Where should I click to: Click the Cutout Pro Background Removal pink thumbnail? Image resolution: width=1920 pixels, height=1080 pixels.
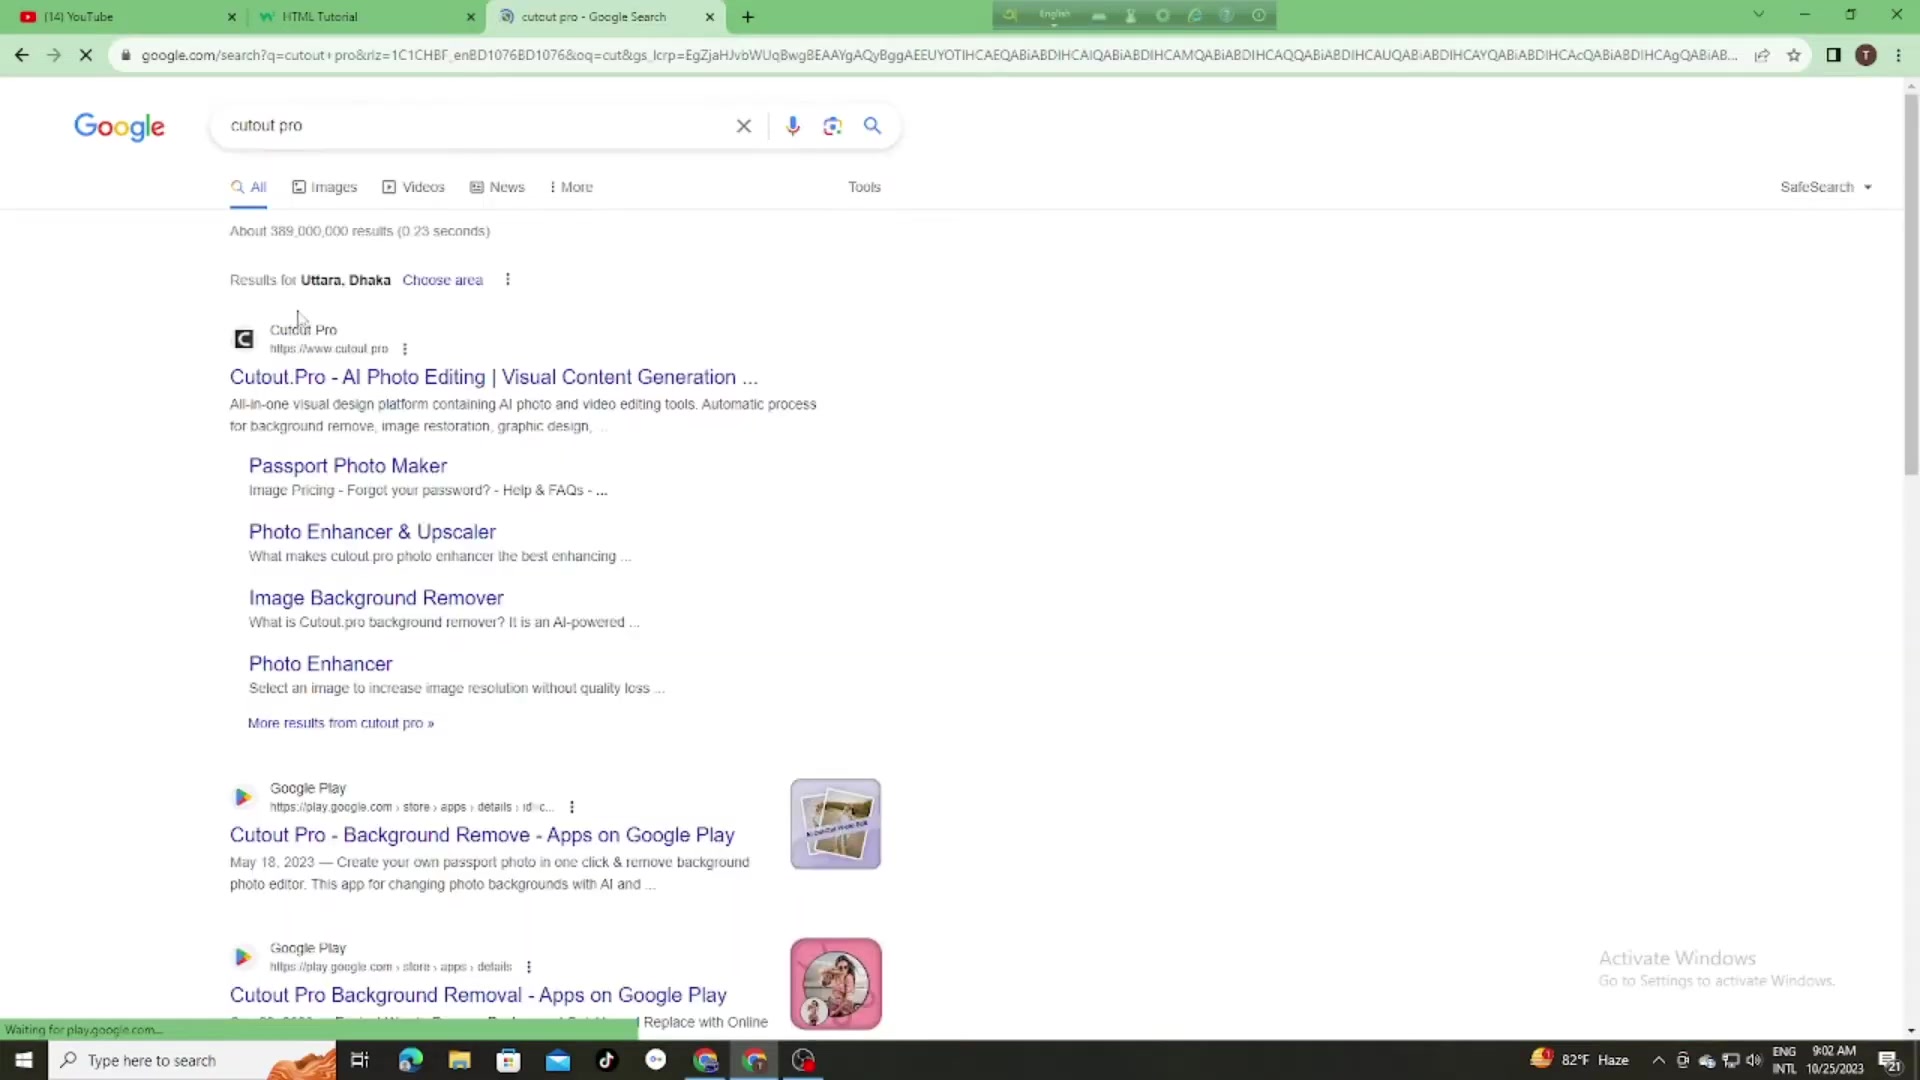click(836, 984)
